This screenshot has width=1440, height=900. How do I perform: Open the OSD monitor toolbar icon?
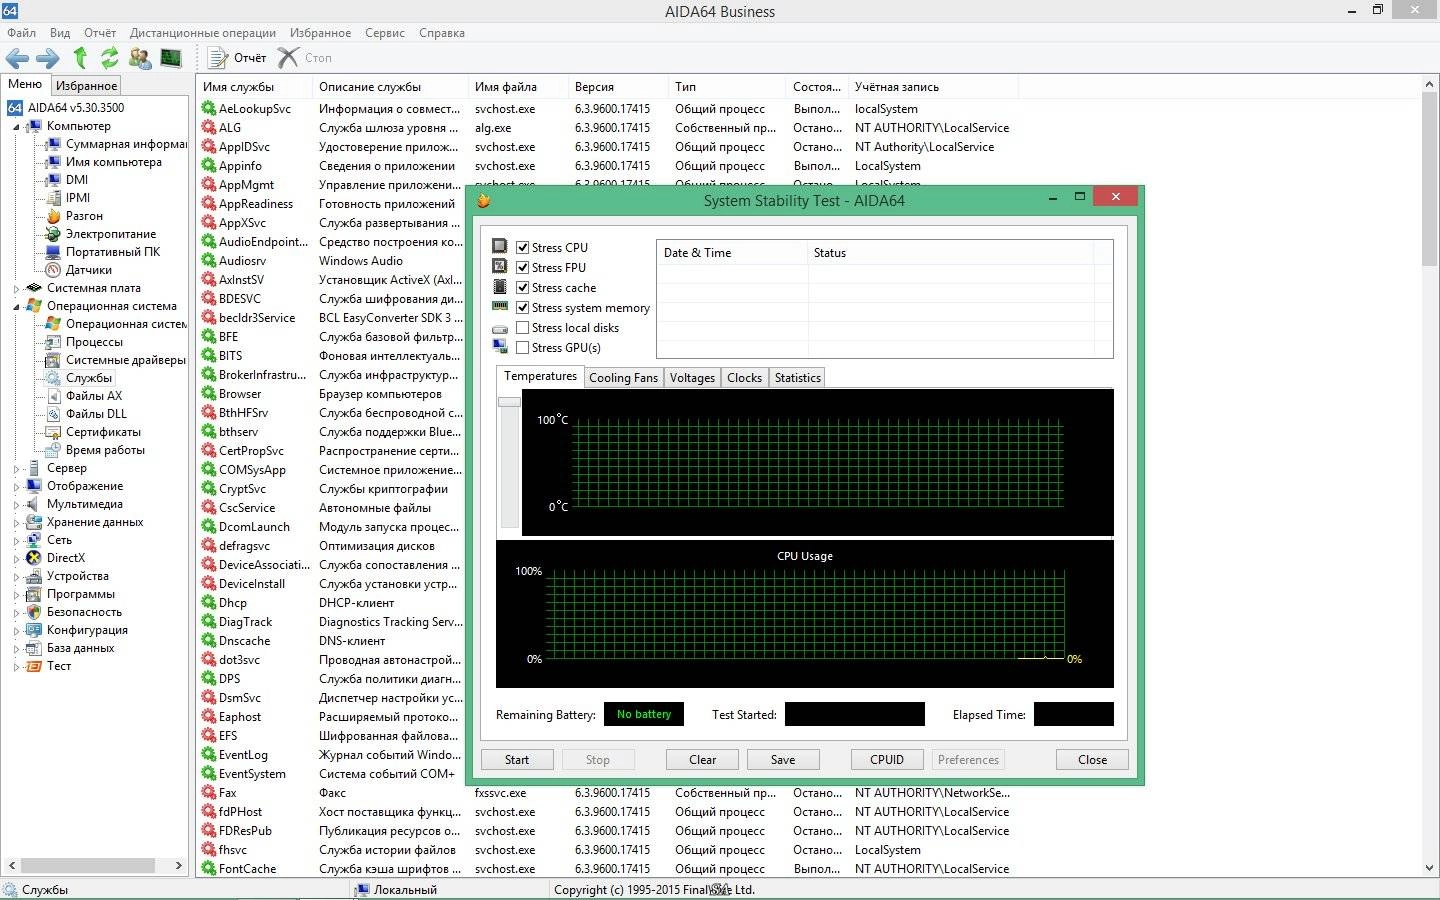171,58
